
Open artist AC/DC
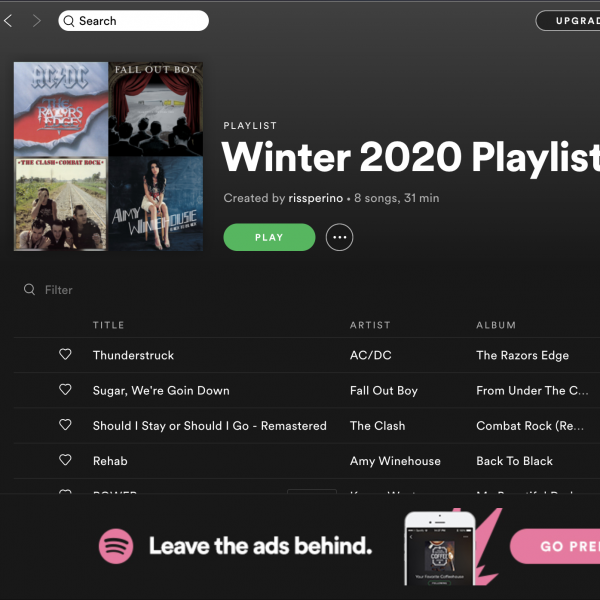[x=370, y=355]
